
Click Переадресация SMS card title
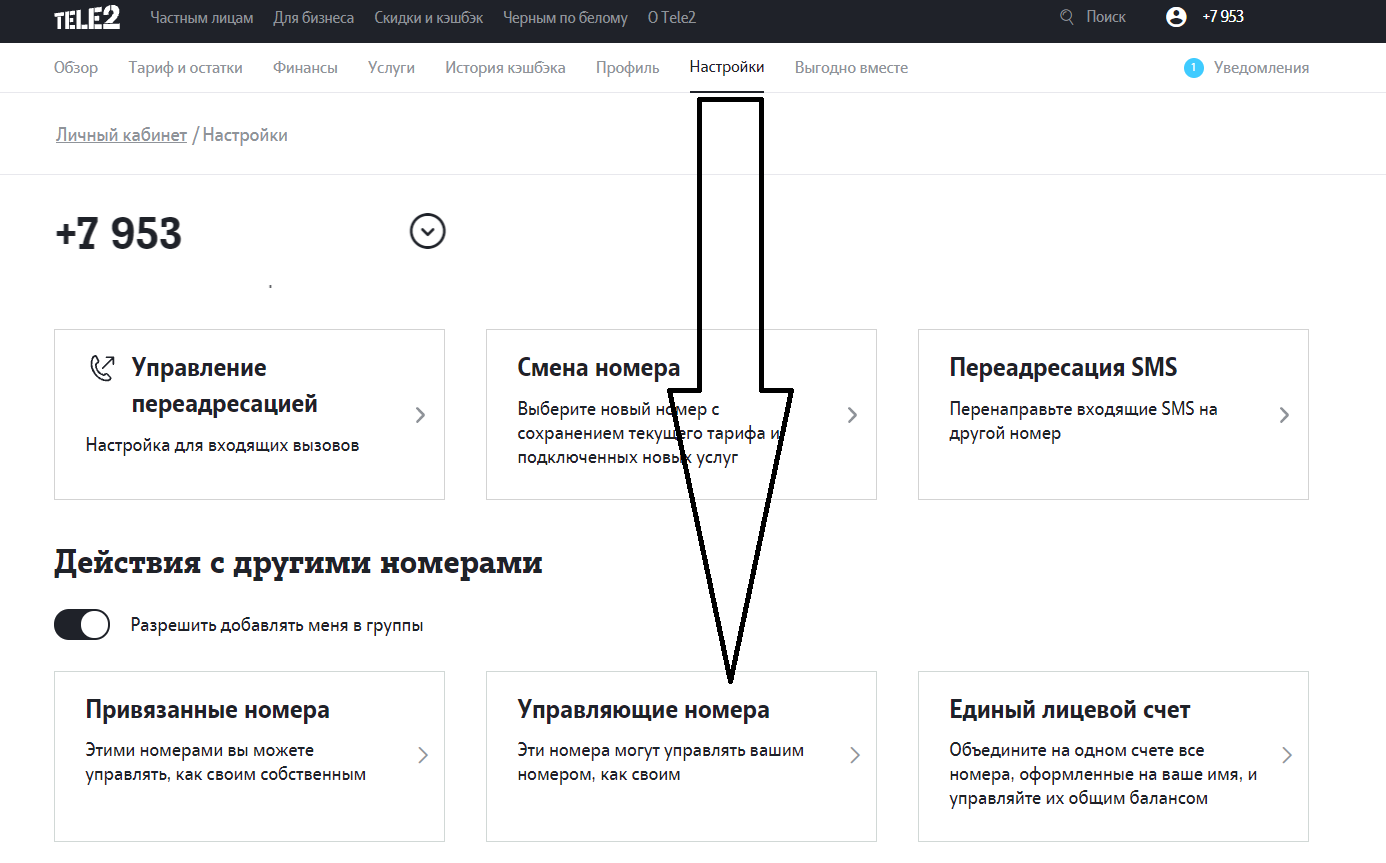click(x=1064, y=368)
